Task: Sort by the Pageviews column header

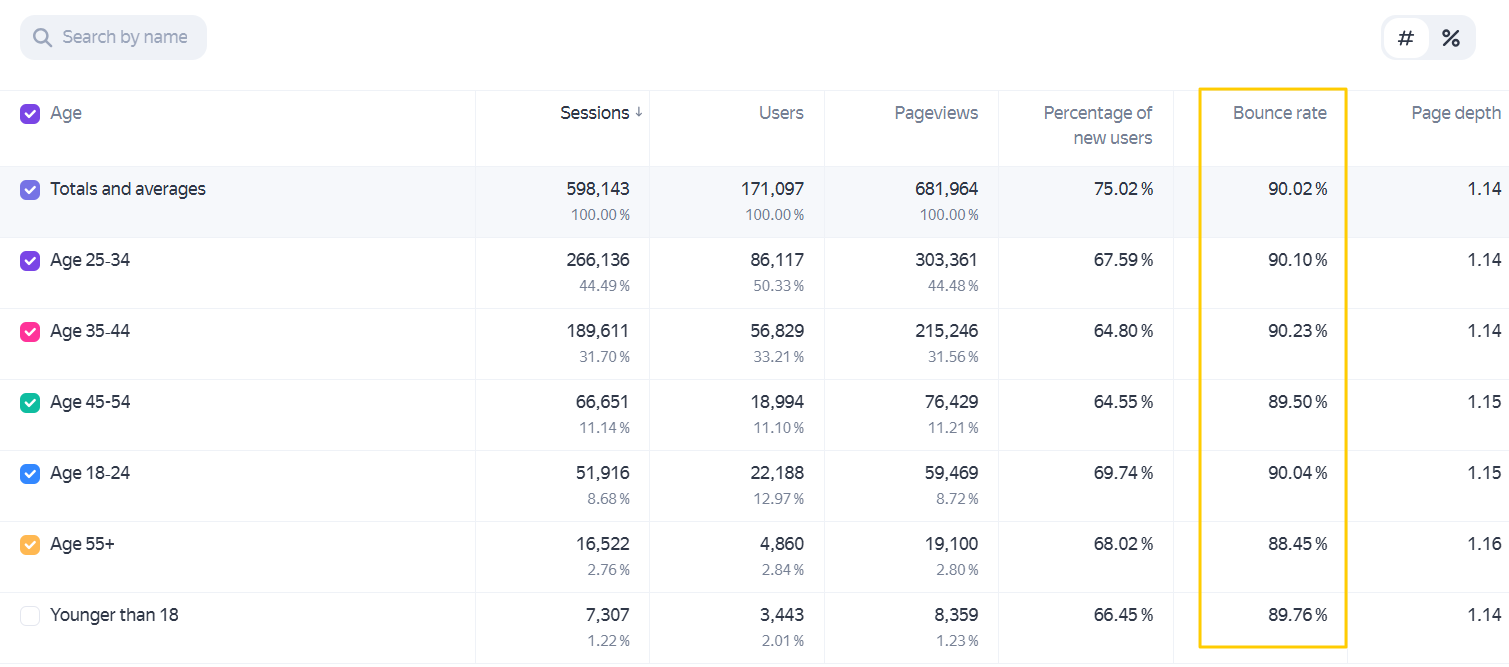Action: point(936,113)
